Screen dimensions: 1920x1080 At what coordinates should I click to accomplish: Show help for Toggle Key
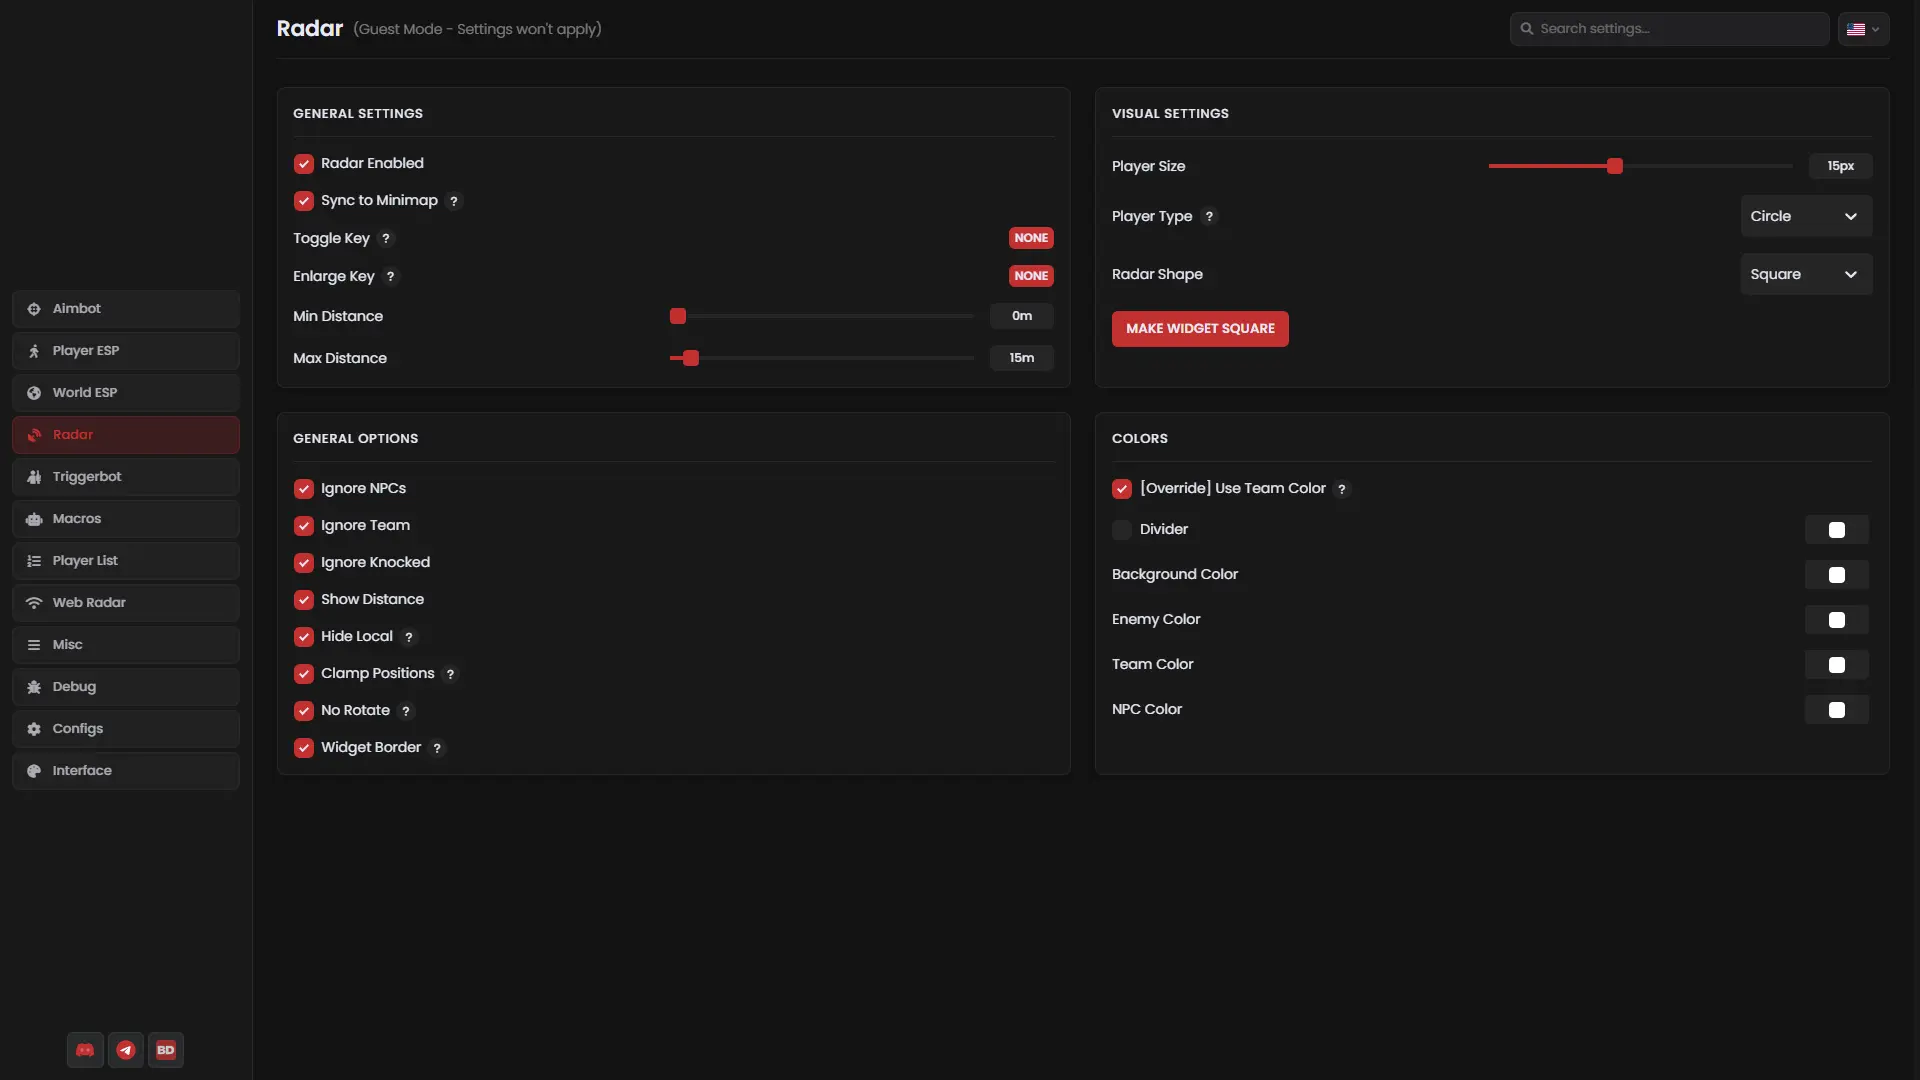point(386,239)
